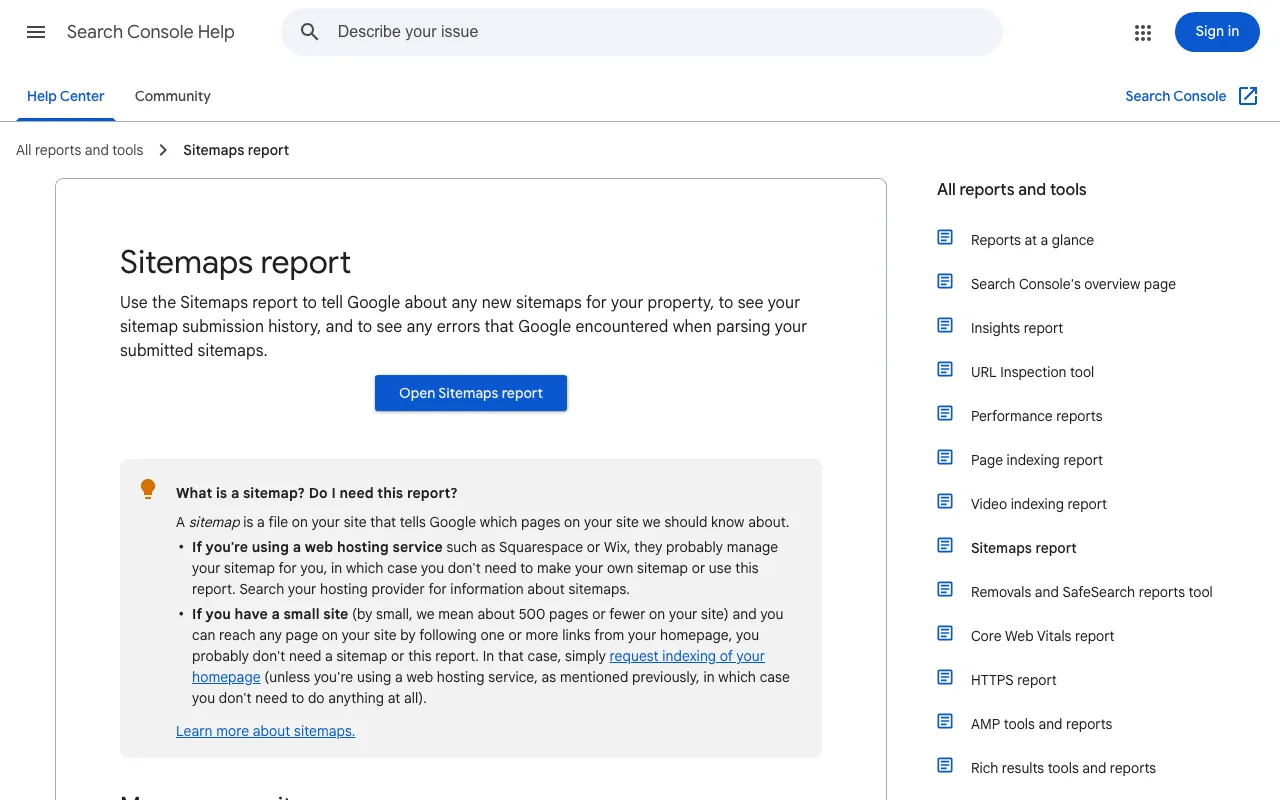The width and height of the screenshot is (1280, 800).
Task: Open the Google apps grid
Action: pos(1143,33)
